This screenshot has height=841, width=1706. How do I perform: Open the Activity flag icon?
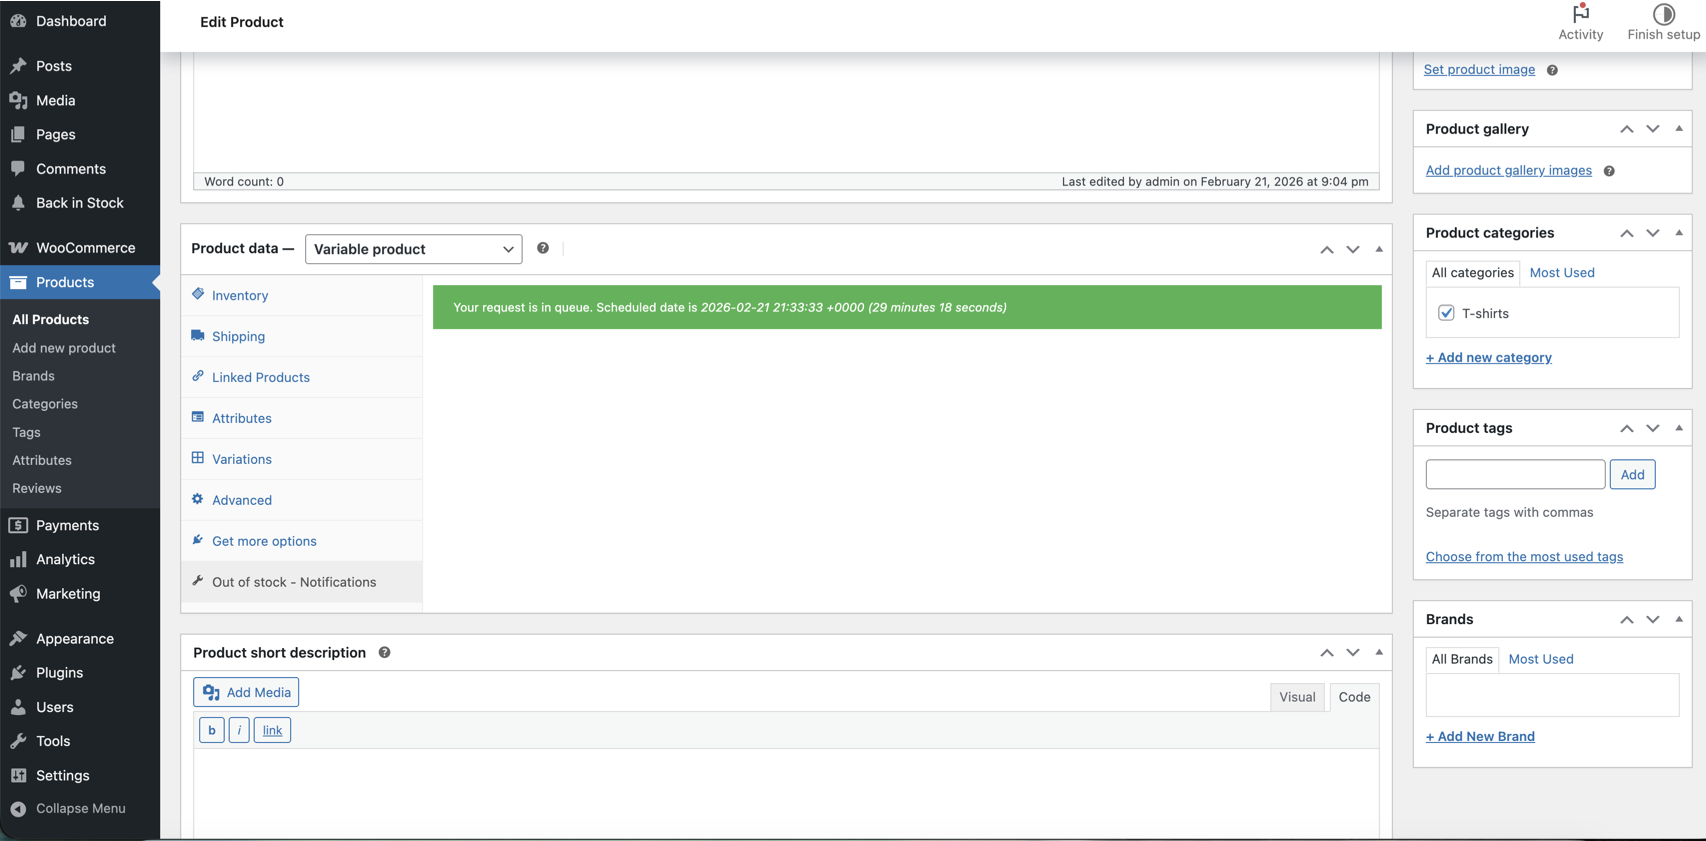[x=1580, y=14]
